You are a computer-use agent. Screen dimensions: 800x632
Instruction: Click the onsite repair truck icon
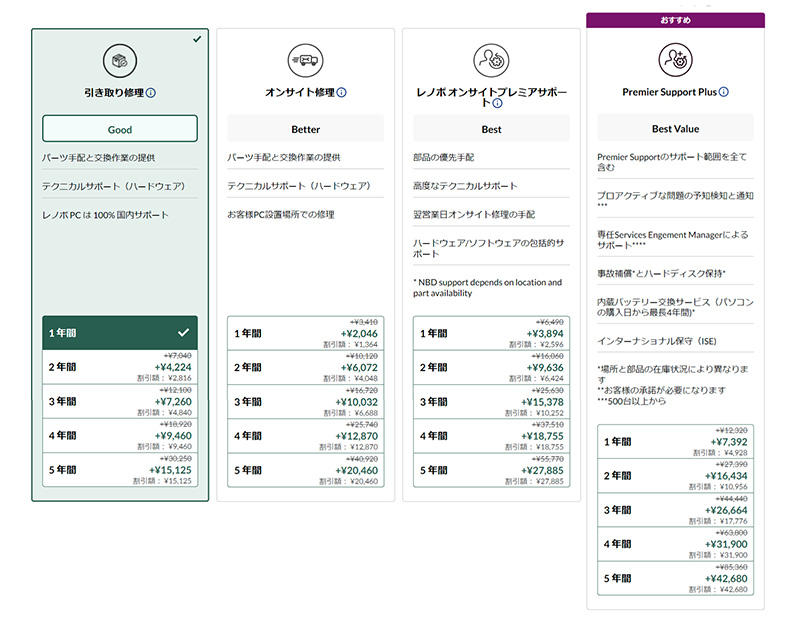click(305, 60)
